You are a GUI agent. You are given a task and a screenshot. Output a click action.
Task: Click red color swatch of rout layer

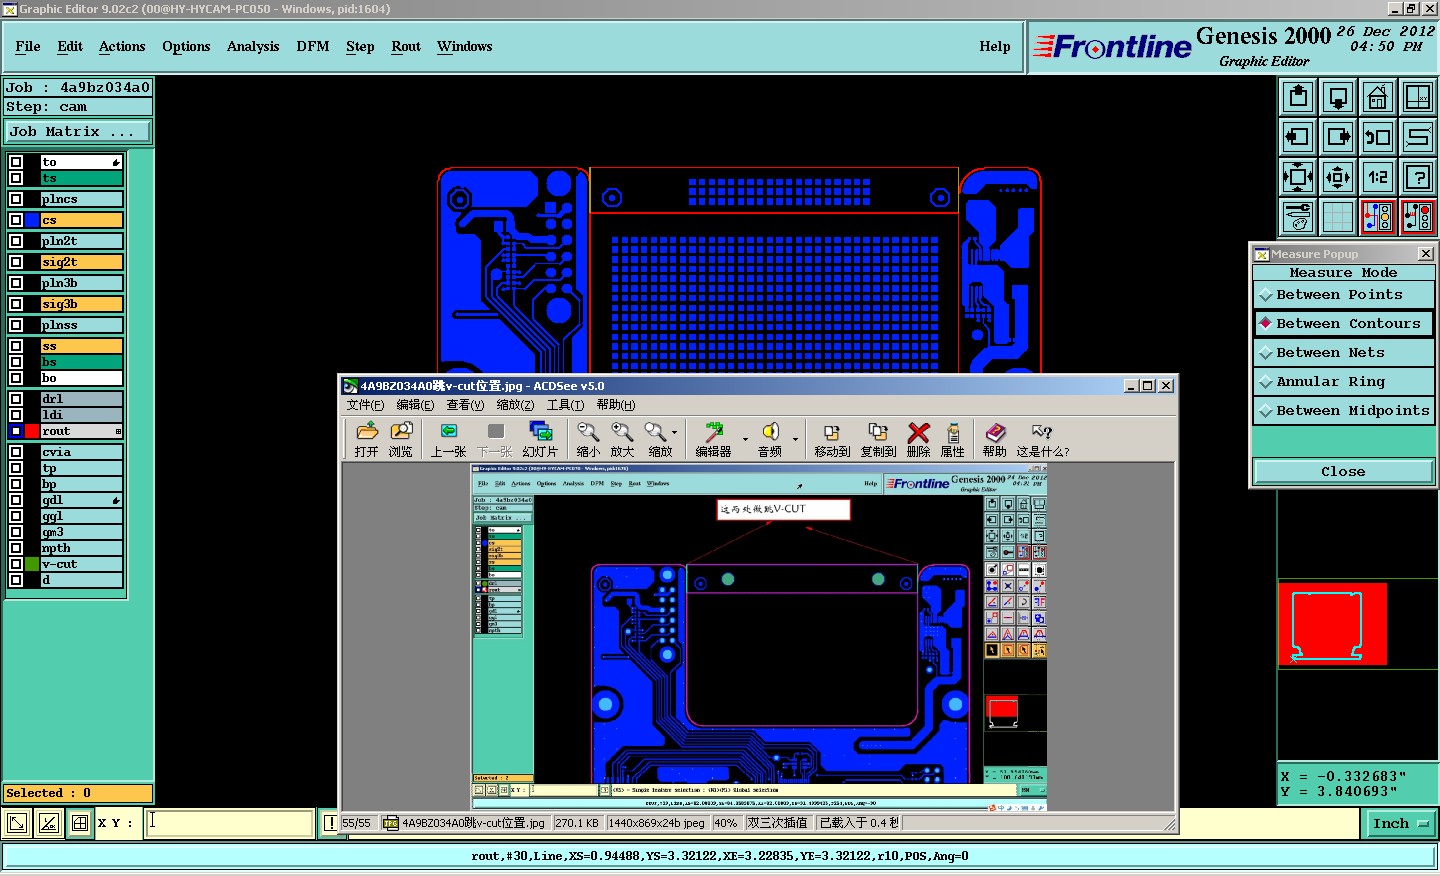pos(32,431)
